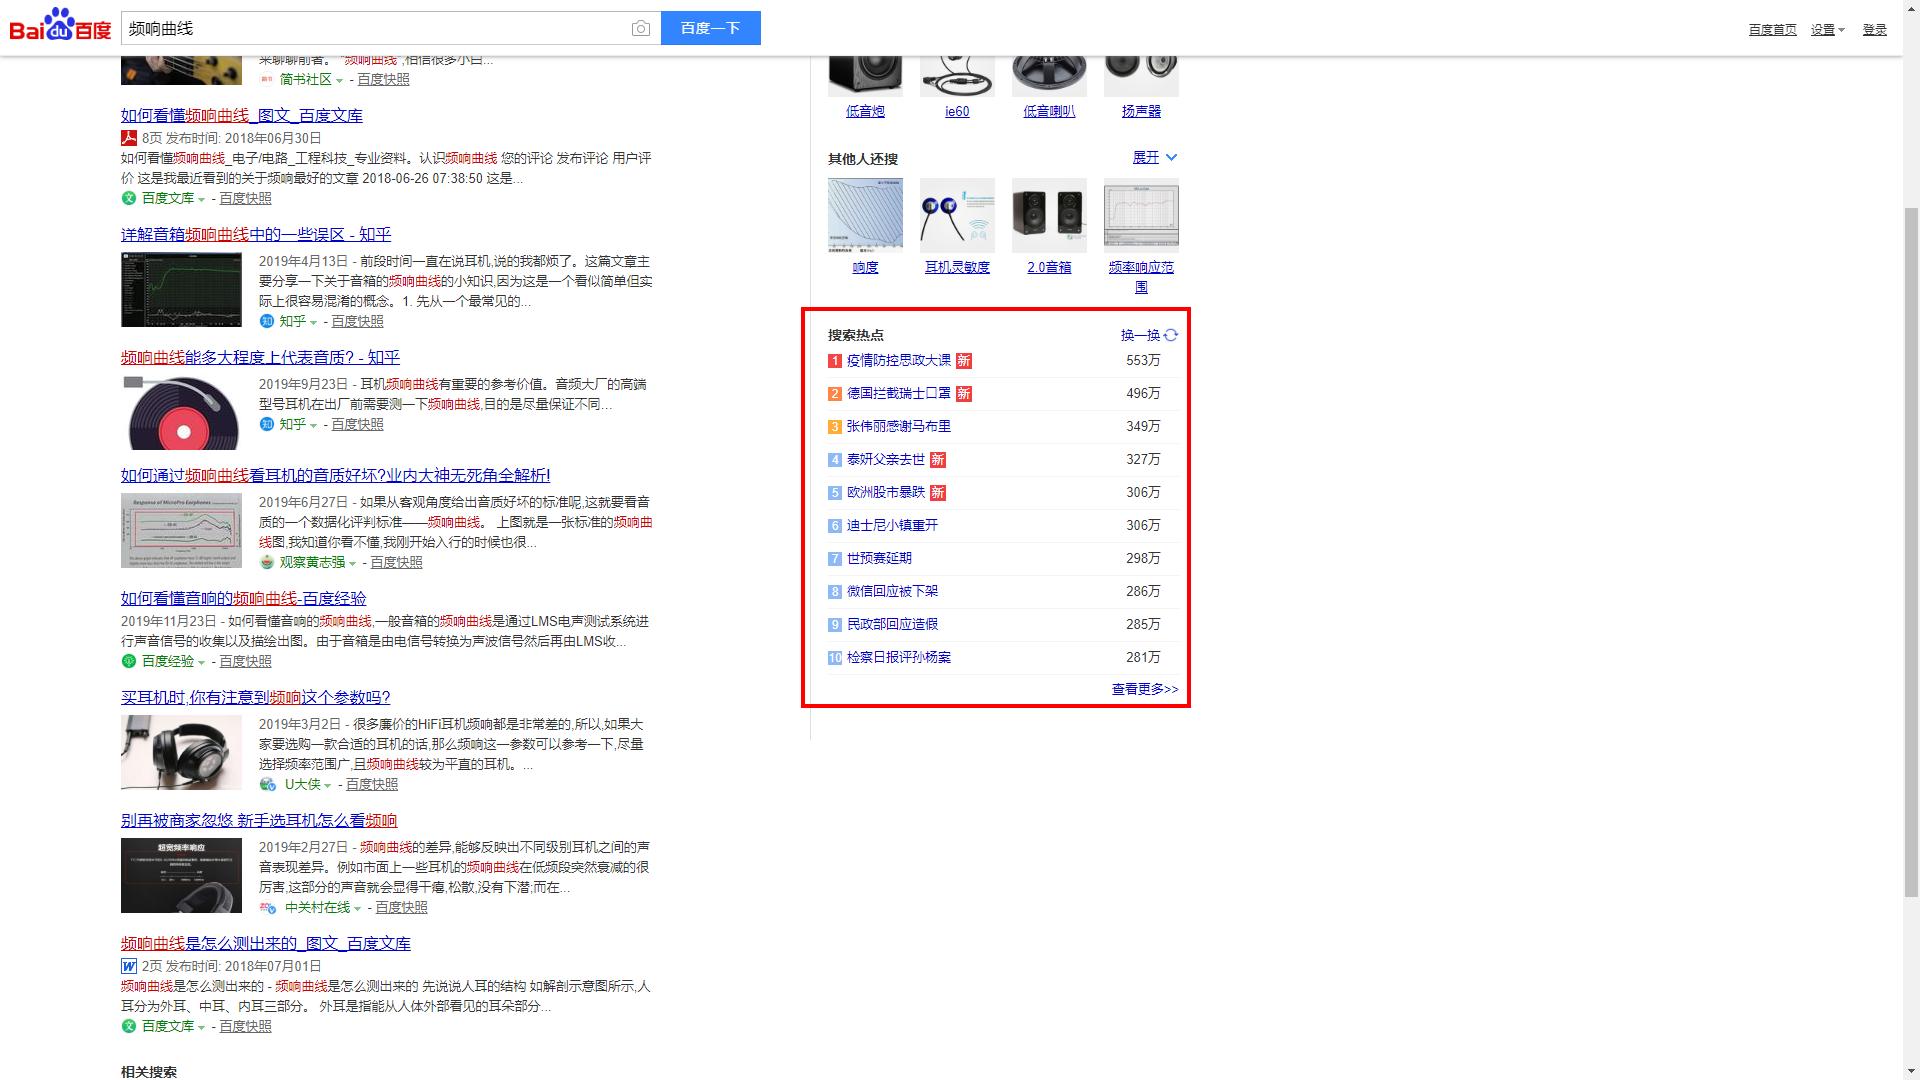The width and height of the screenshot is (1920, 1080).
Task: Open hot search 欧洲股市暴跌
Action: (886, 492)
